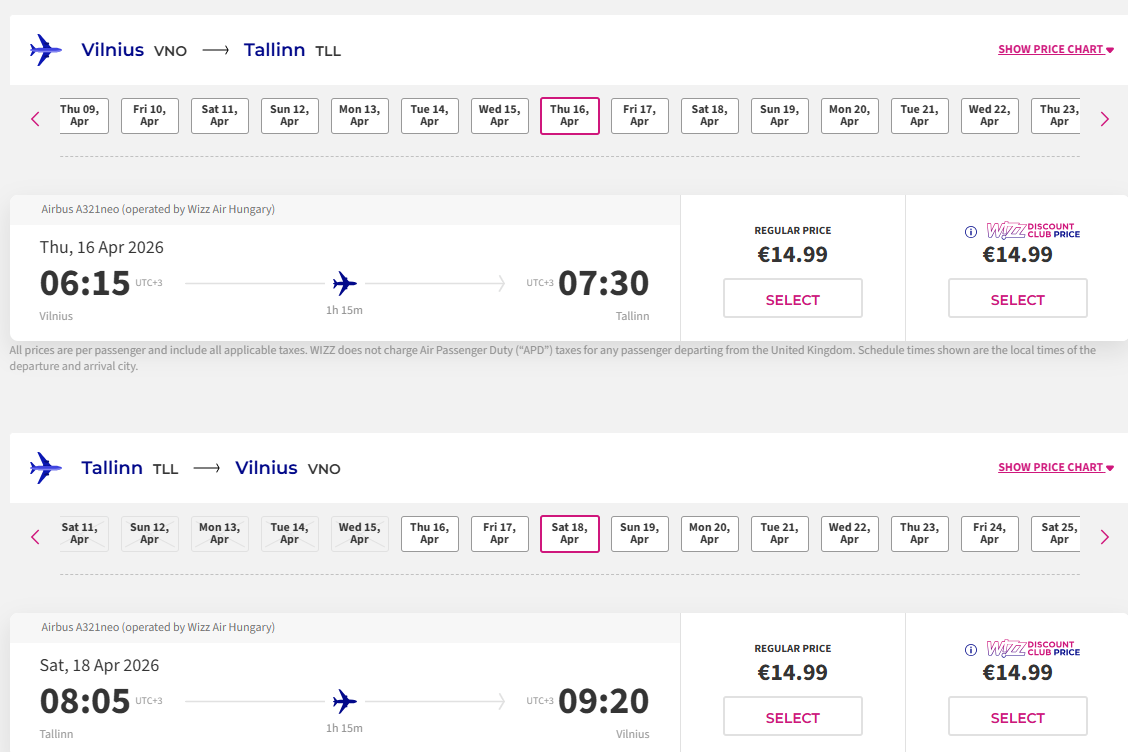Screen dimensions: 1128x752
Task: Select Wed 15, Apr outbound date tab
Action: 499,116
